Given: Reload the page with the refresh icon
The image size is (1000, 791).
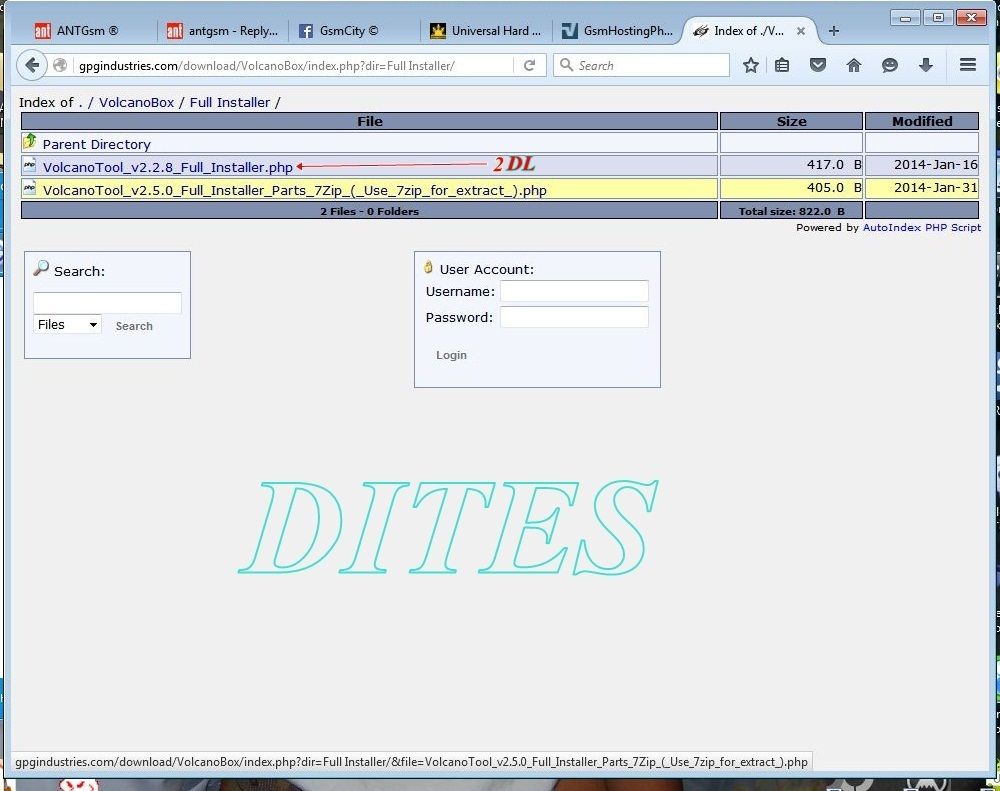Looking at the screenshot, I should pyautogui.click(x=529, y=65).
